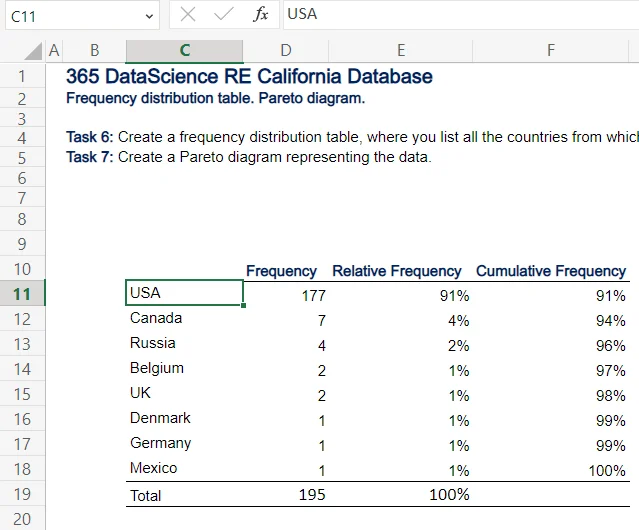Click the Cancel X icon in formula bar
This screenshot has width=639, height=530.
coord(188,15)
